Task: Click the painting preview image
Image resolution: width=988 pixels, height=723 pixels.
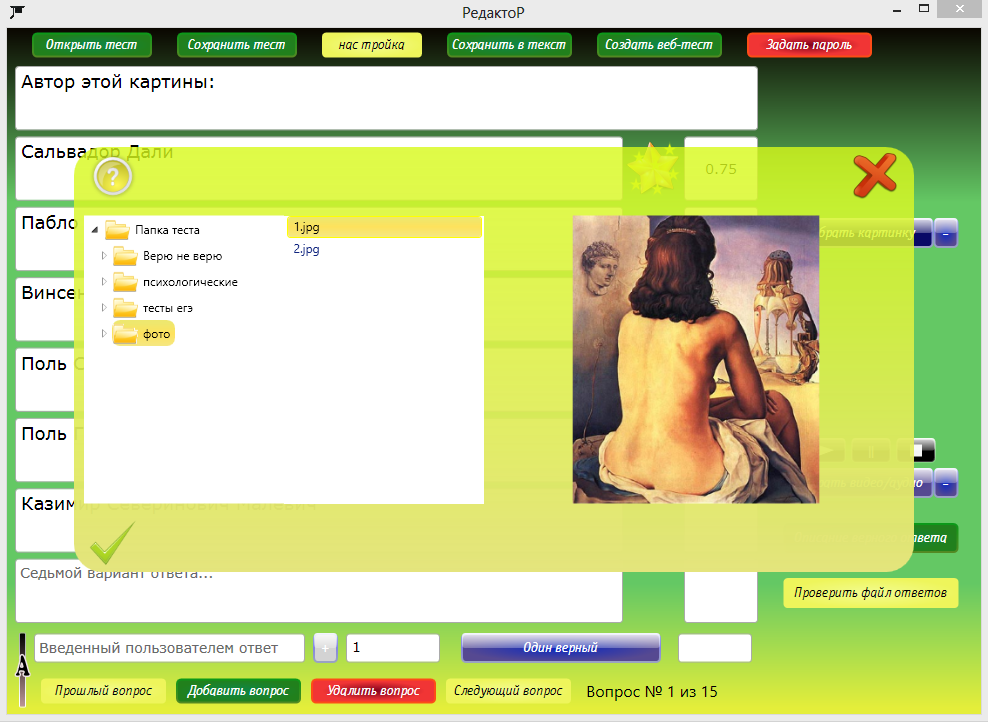Action: click(696, 359)
